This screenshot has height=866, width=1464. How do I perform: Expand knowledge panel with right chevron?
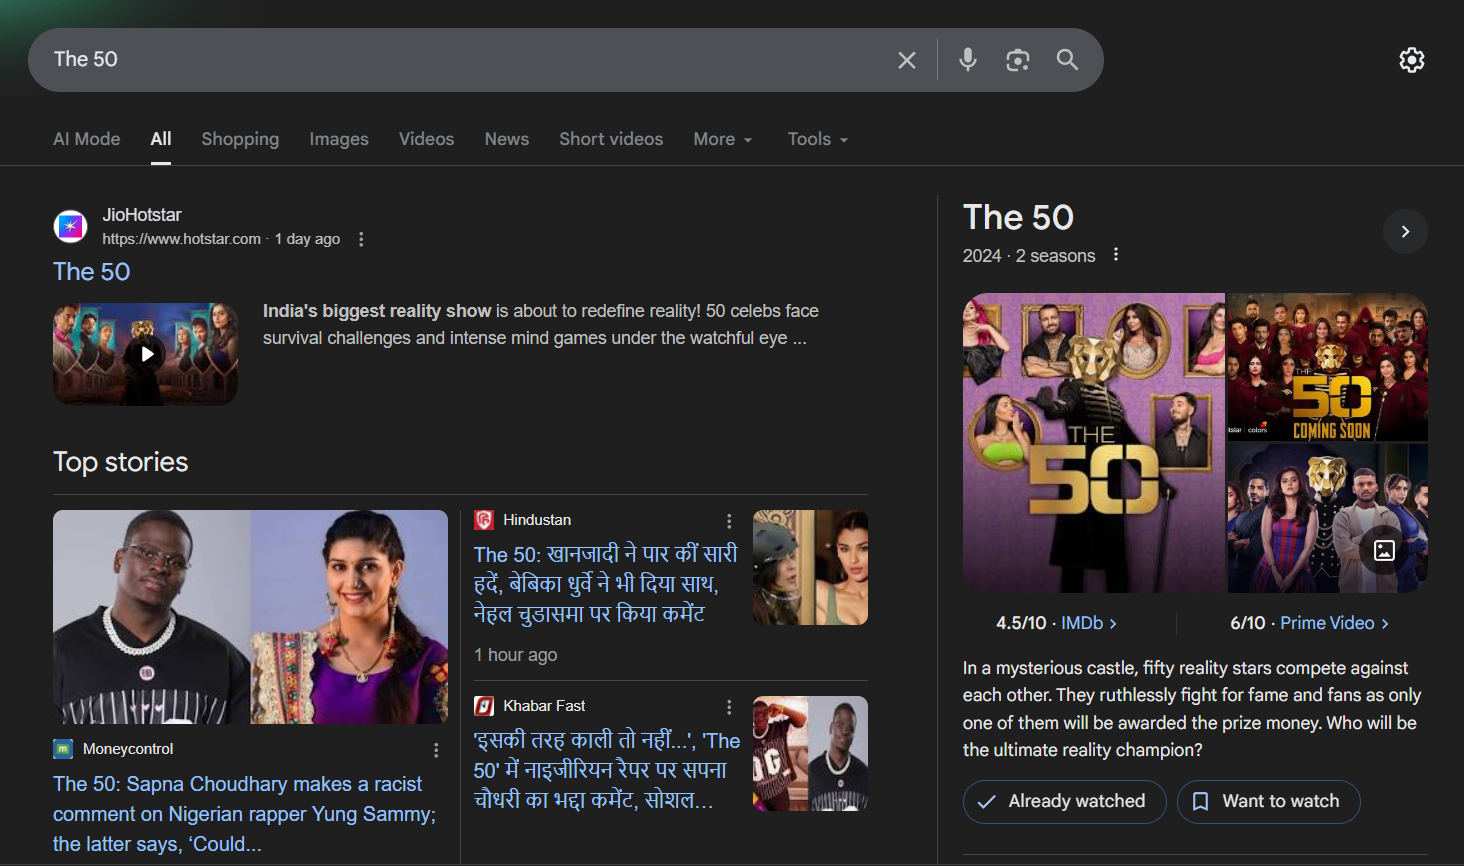point(1405,232)
